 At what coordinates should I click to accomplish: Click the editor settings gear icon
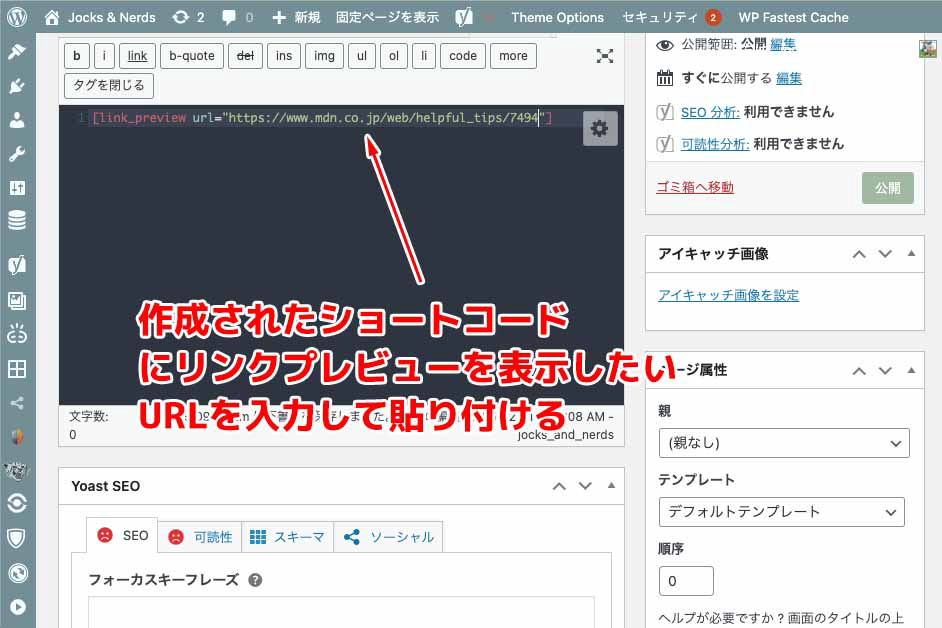pos(599,128)
